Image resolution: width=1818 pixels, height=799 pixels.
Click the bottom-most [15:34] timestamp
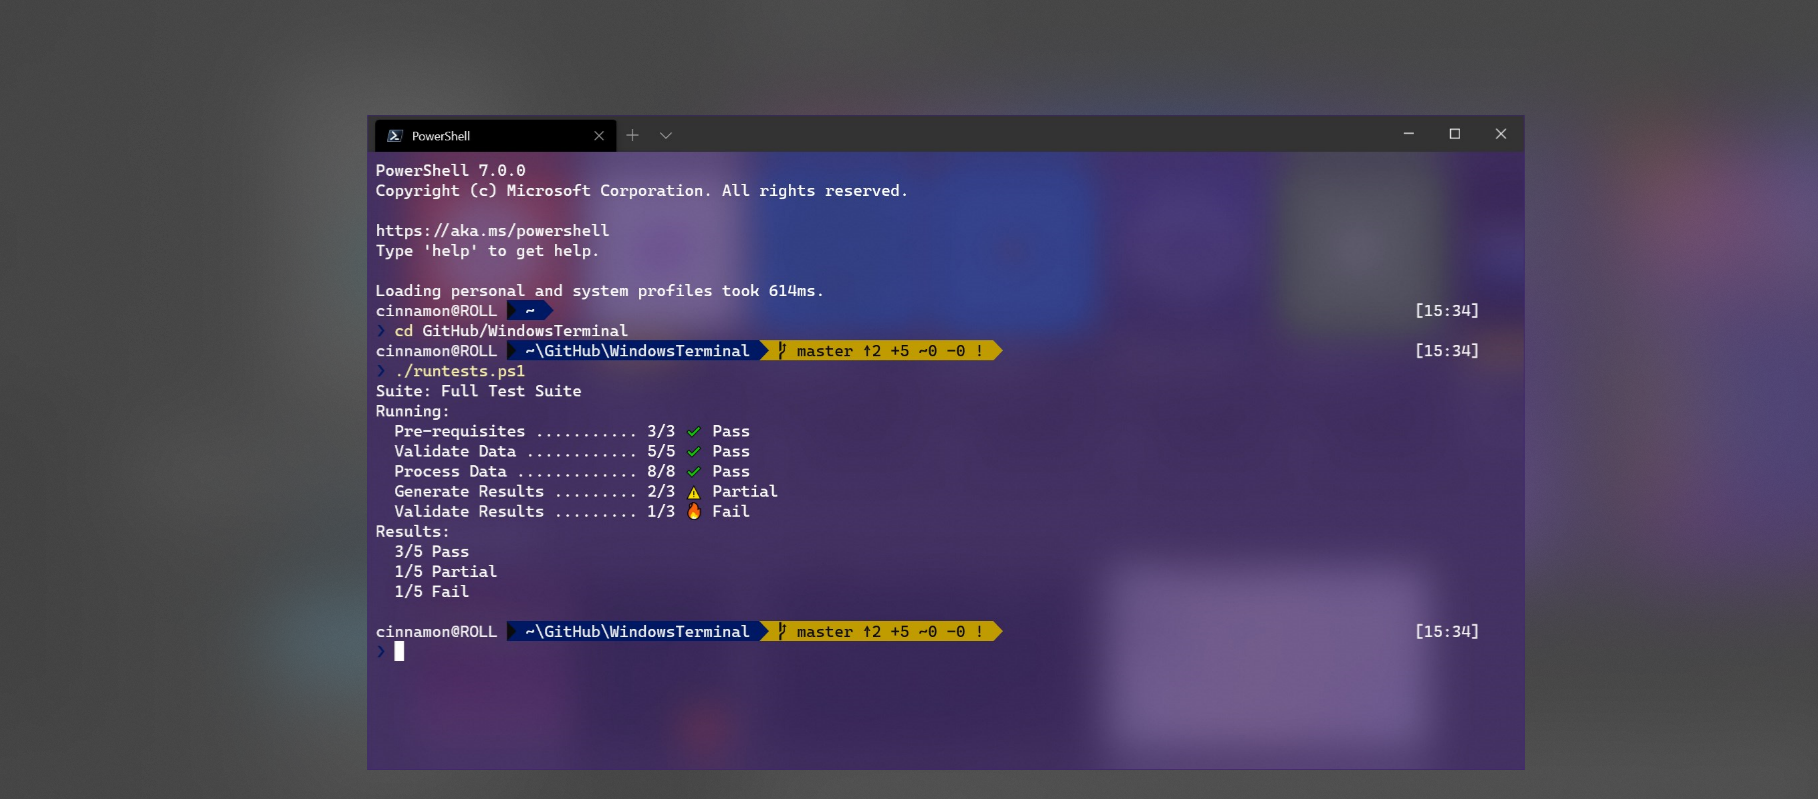click(1446, 632)
